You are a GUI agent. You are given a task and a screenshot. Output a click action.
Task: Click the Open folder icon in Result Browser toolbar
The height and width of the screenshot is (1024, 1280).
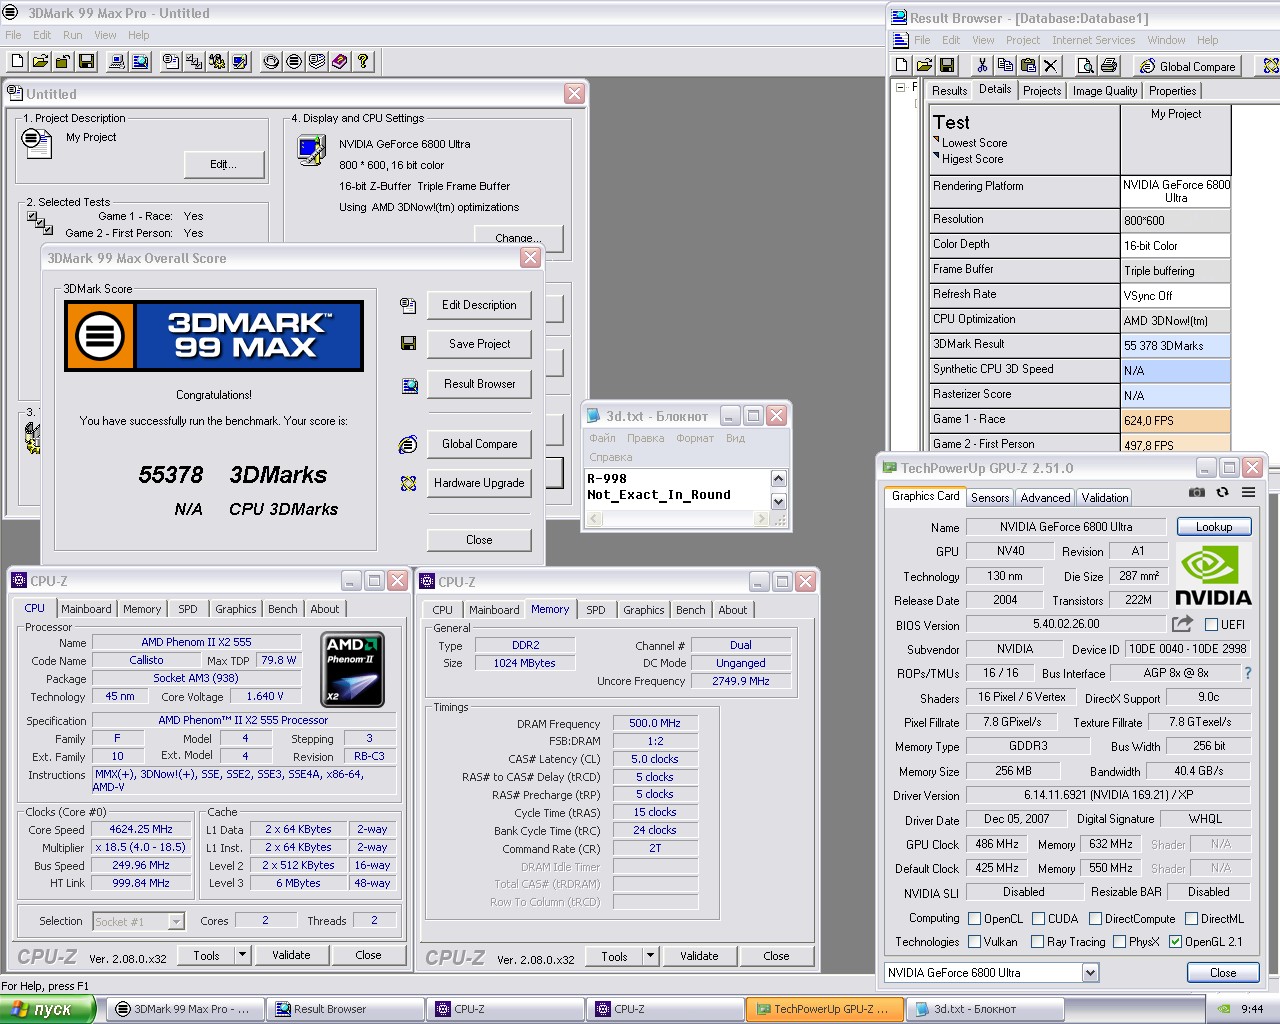[924, 66]
